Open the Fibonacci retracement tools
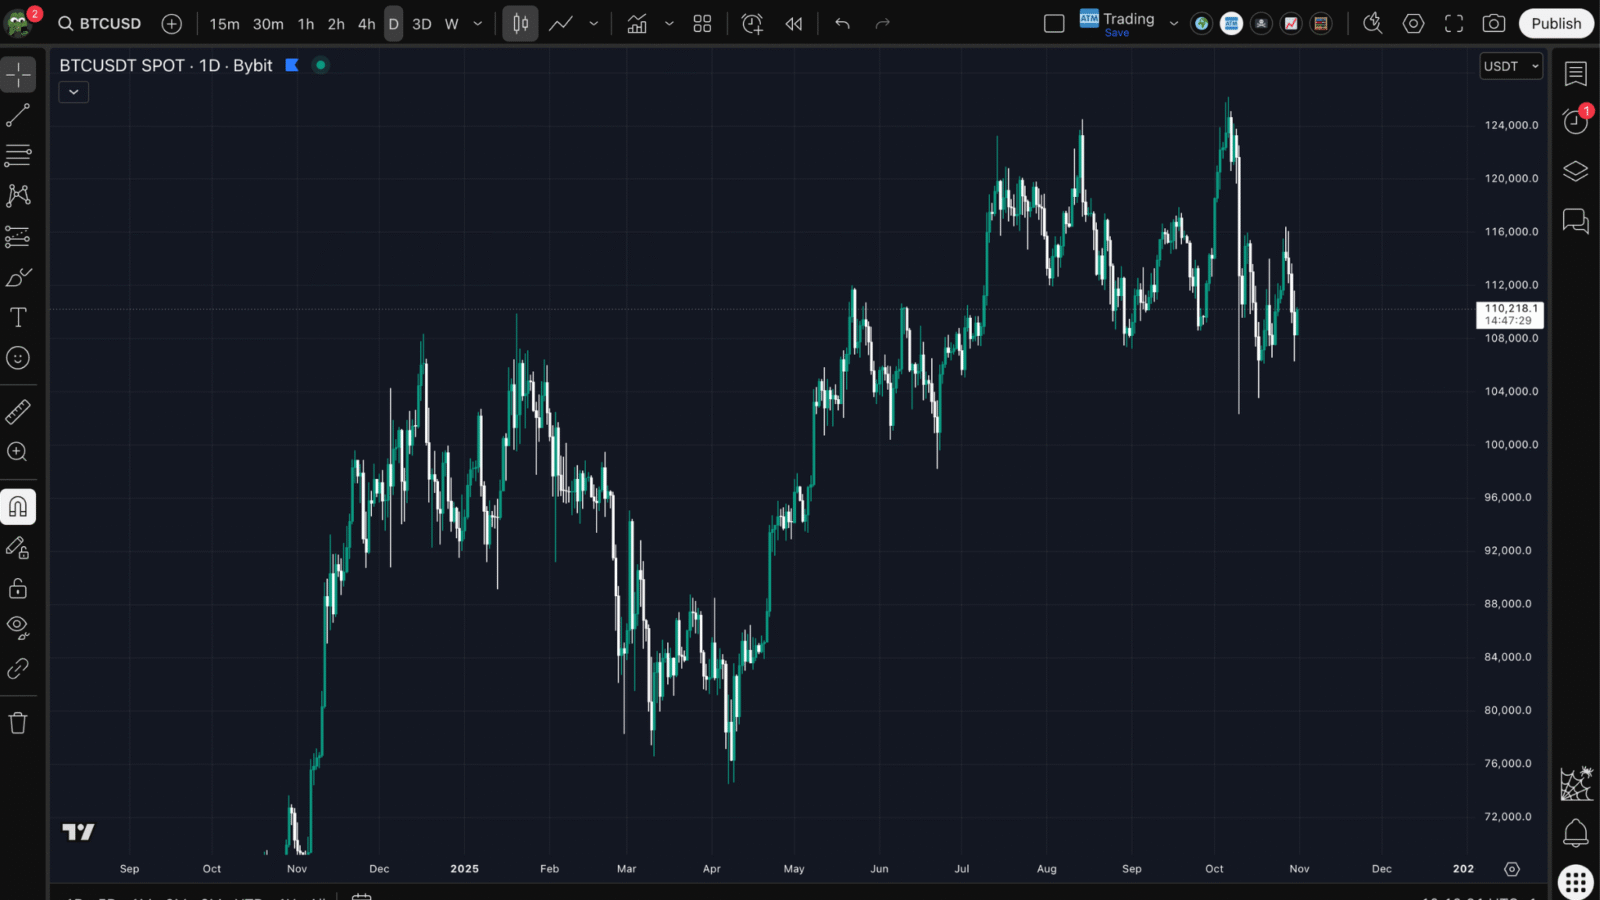 coord(18,155)
